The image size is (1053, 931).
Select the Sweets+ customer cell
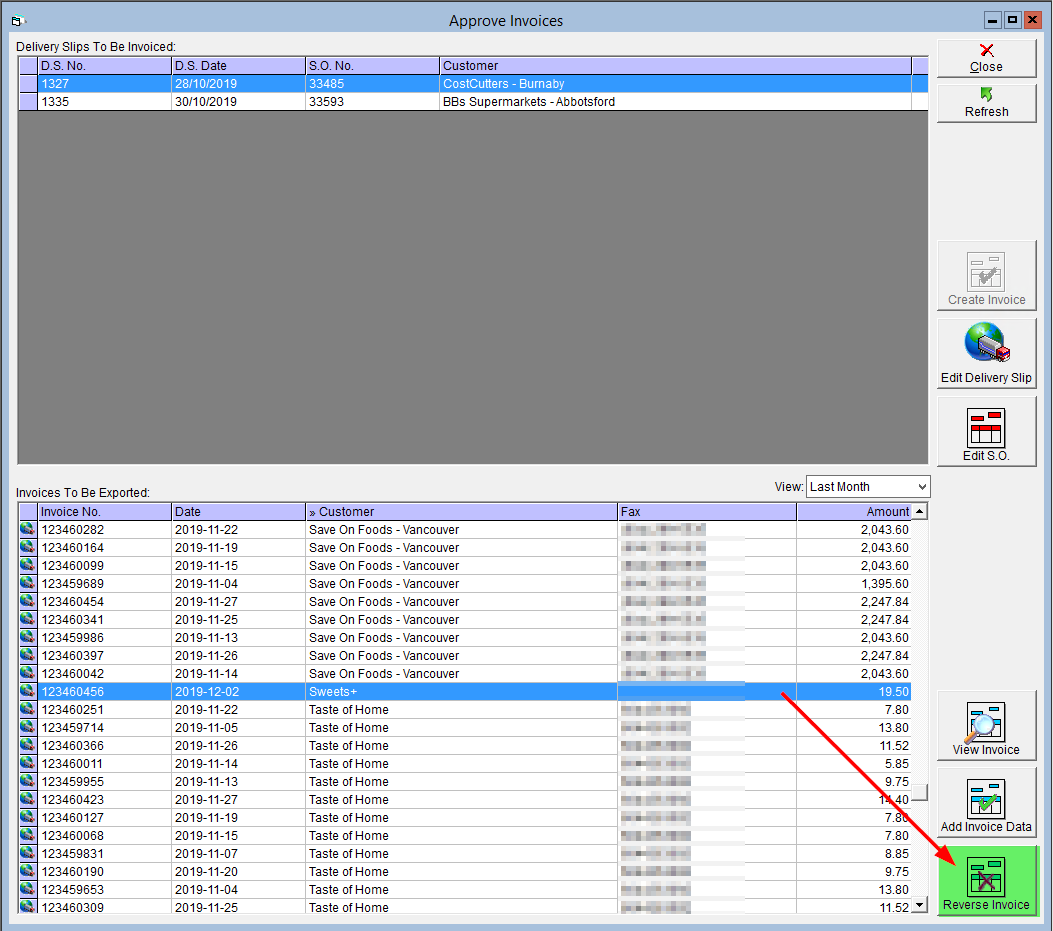(461, 691)
